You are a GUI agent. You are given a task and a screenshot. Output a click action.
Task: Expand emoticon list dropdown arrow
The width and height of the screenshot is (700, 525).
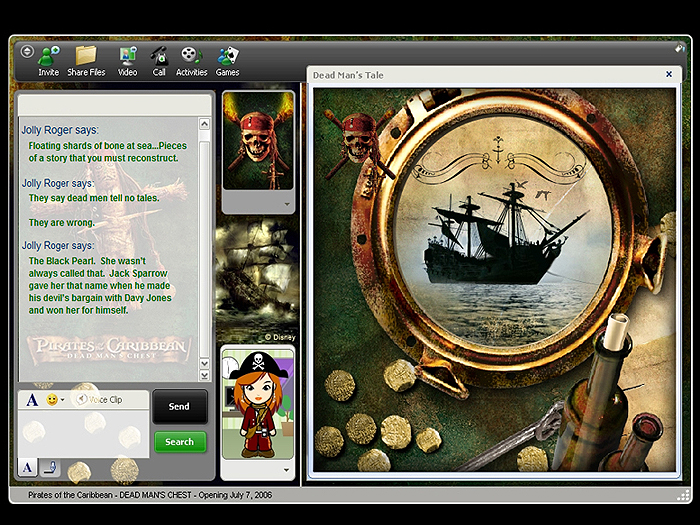(62, 400)
